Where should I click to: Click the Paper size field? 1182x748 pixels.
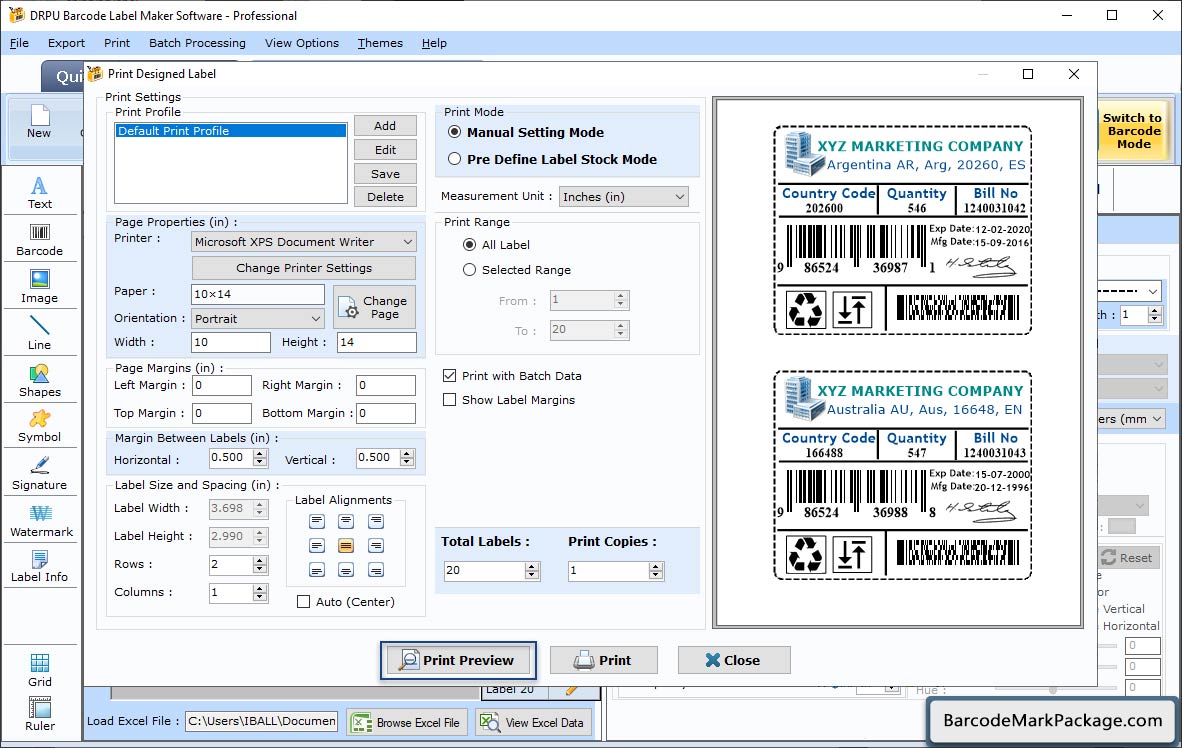tap(259, 294)
